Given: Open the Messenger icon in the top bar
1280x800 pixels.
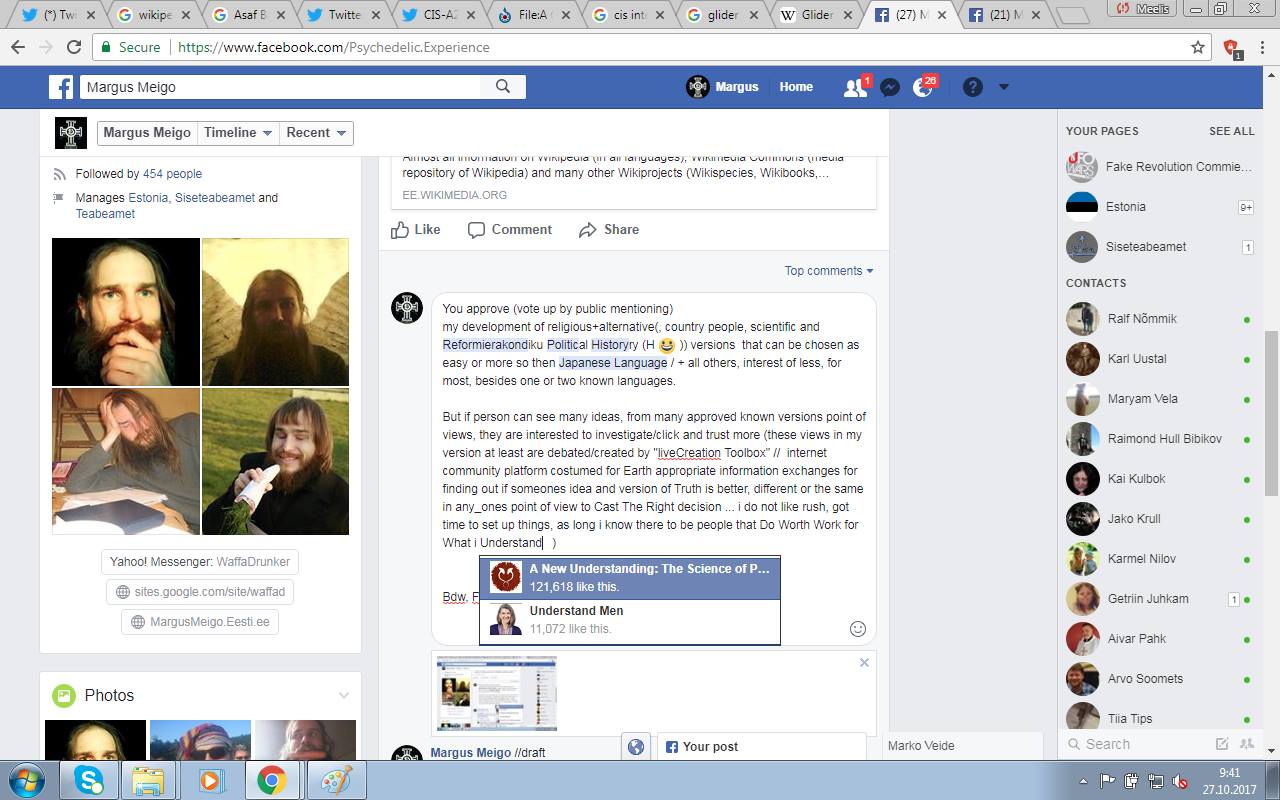Looking at the screenshot, I should click(x=889, y=87).
